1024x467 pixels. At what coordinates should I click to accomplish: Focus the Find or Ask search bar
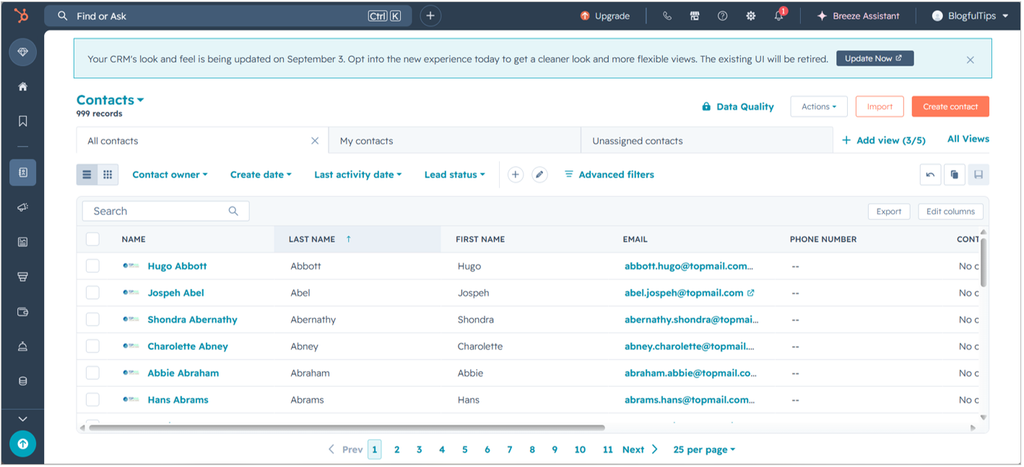pyautogui.click(x=228, y=16)
